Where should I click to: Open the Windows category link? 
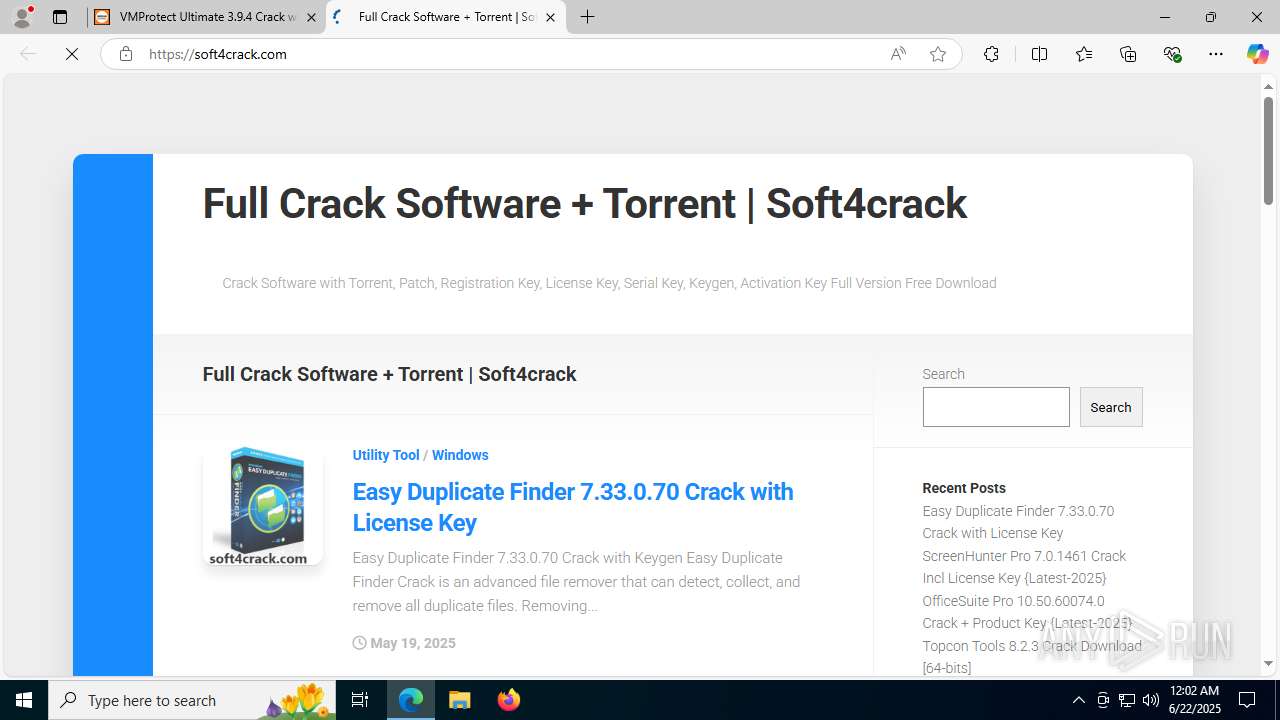(x=460, y=455)
